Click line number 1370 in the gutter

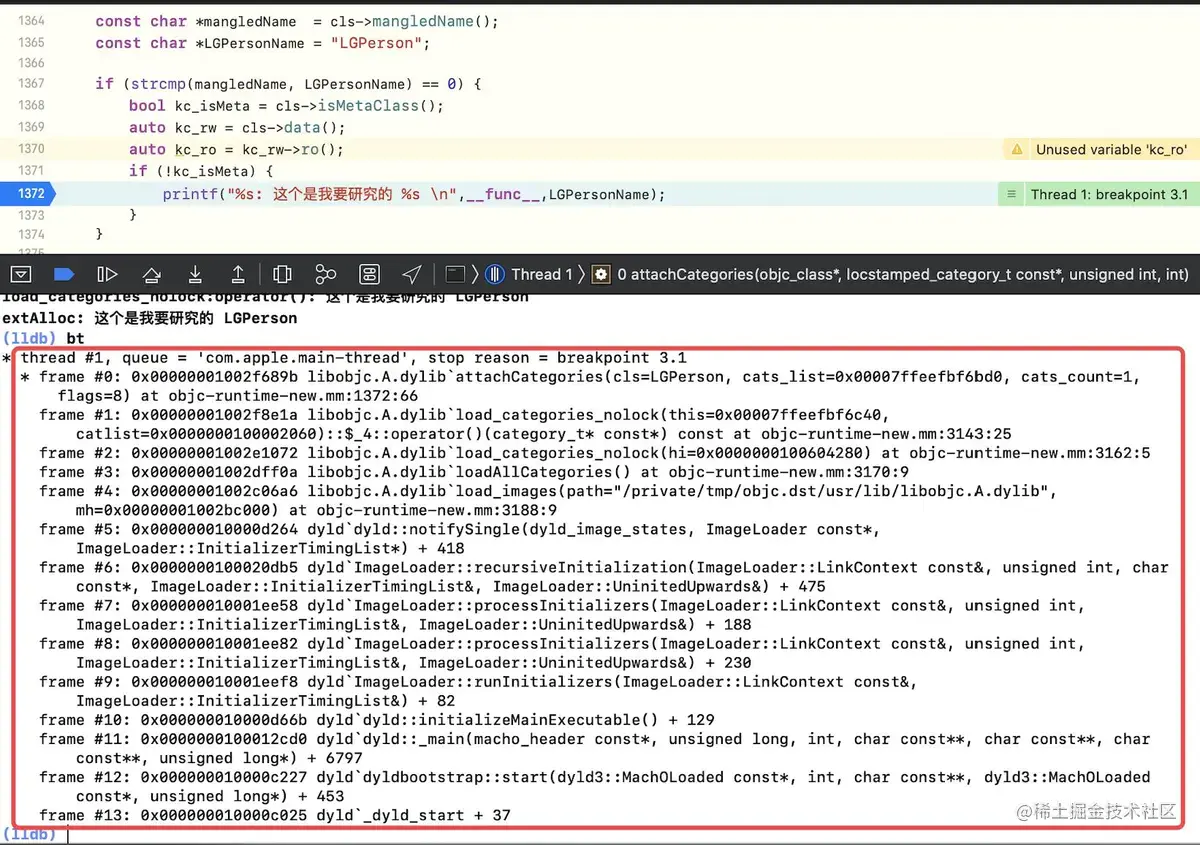click(31, 148)
